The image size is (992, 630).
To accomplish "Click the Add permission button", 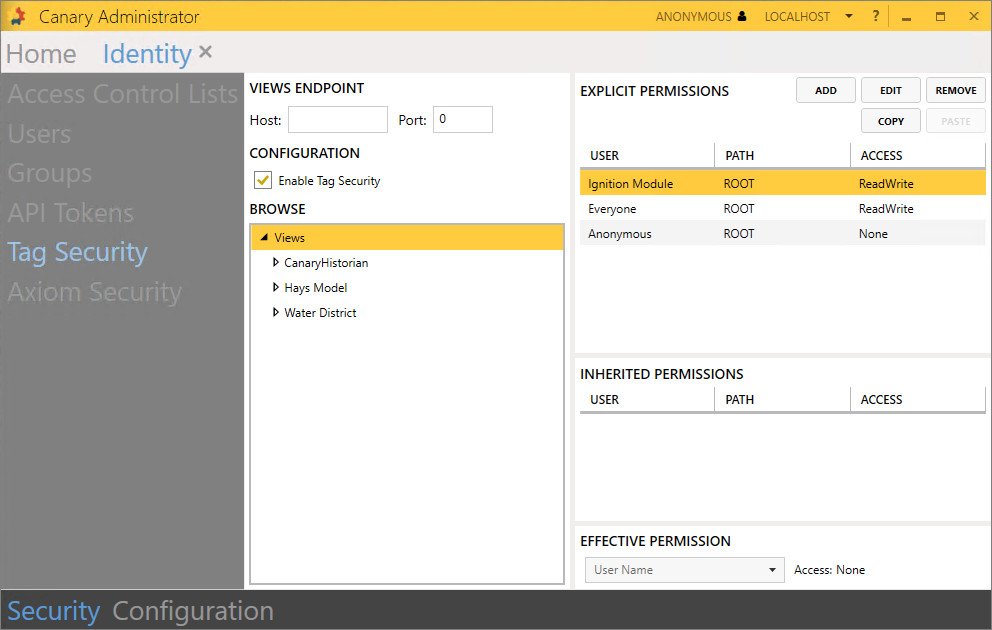I will (825, 91).
